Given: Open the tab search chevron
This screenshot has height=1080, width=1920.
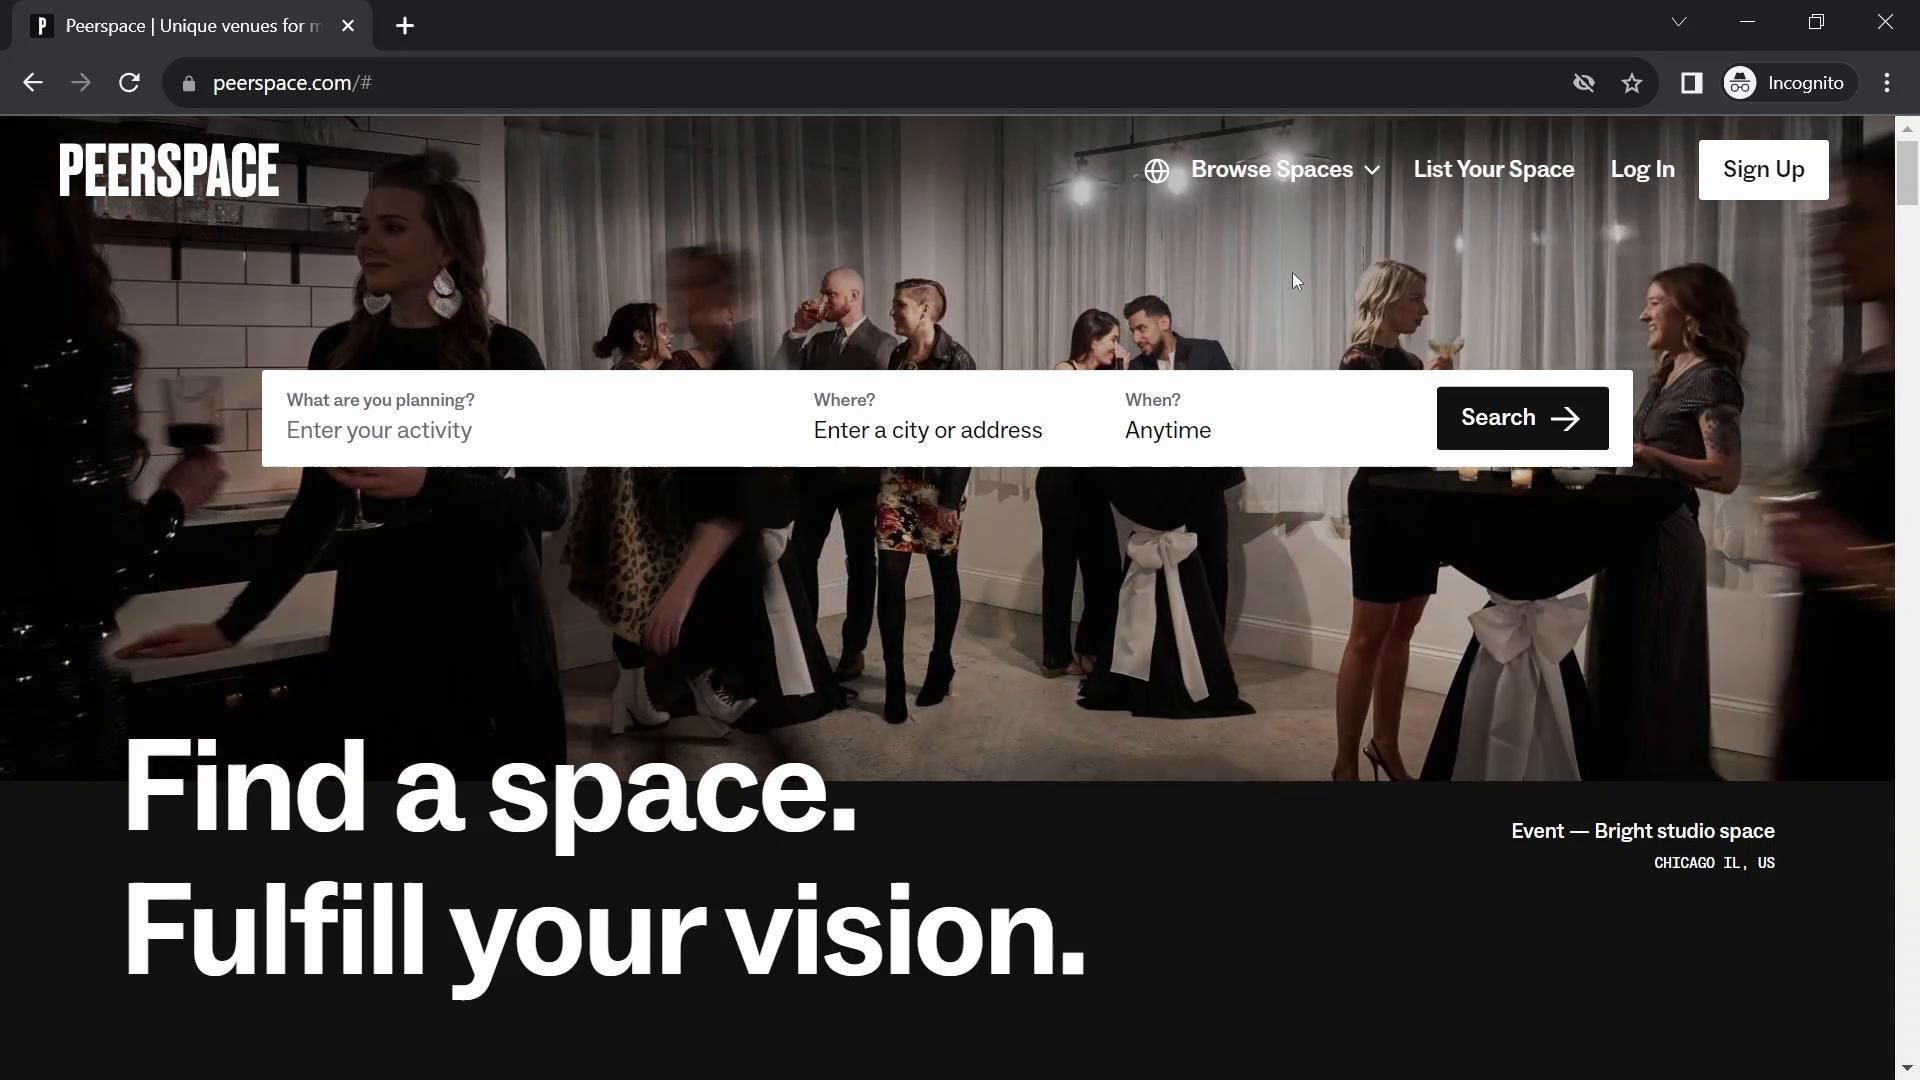Looking at the screenshot, I should click(1679, 22).
